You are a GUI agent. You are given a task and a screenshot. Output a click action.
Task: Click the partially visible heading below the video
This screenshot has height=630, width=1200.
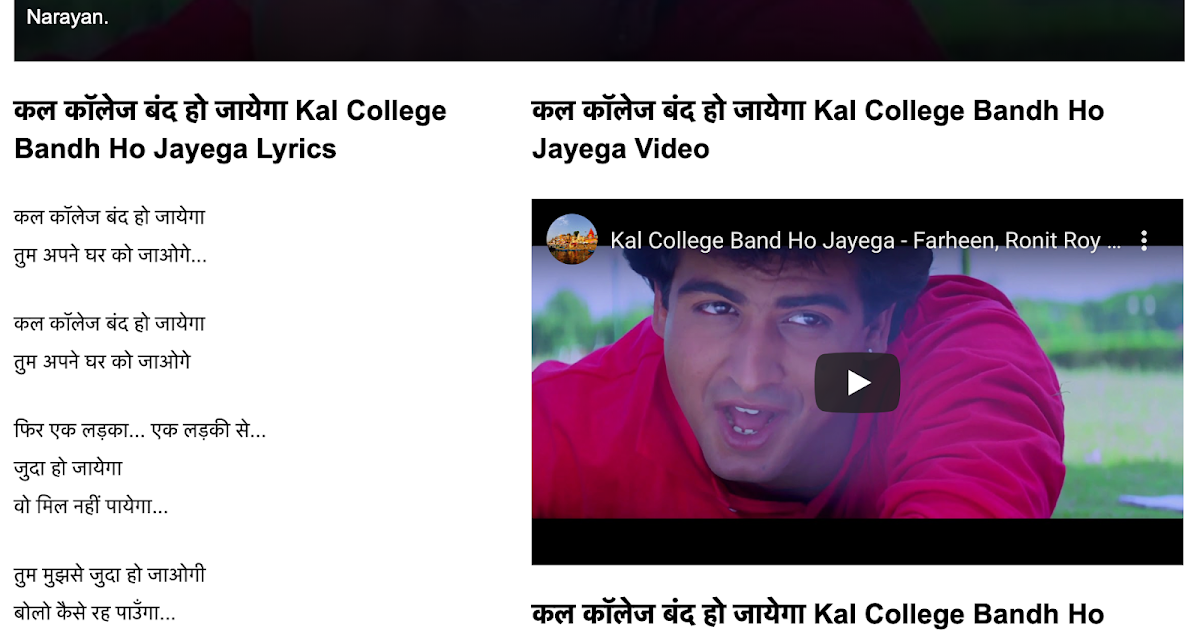point(817,614)
